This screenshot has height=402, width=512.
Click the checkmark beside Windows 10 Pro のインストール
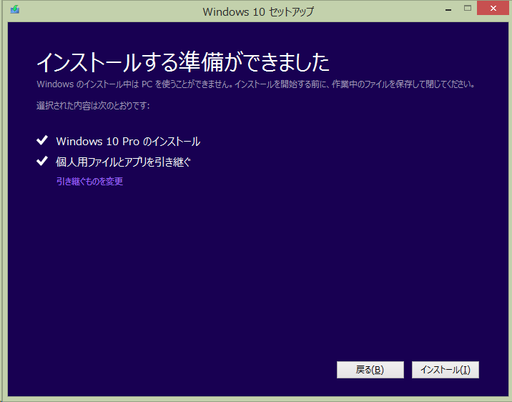click(x=42, y=140)
